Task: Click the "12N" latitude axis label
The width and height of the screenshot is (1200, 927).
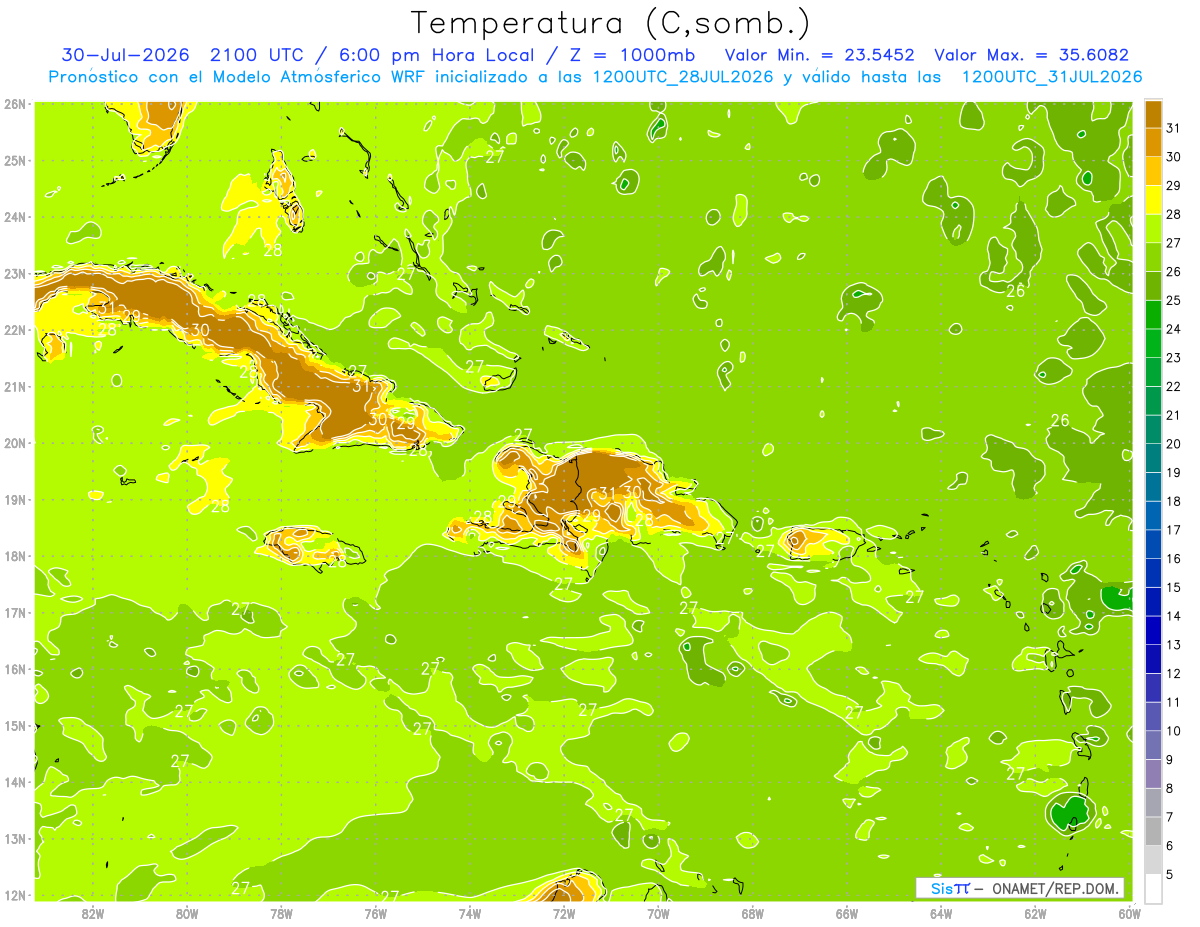Action: (x=14, y=895)
